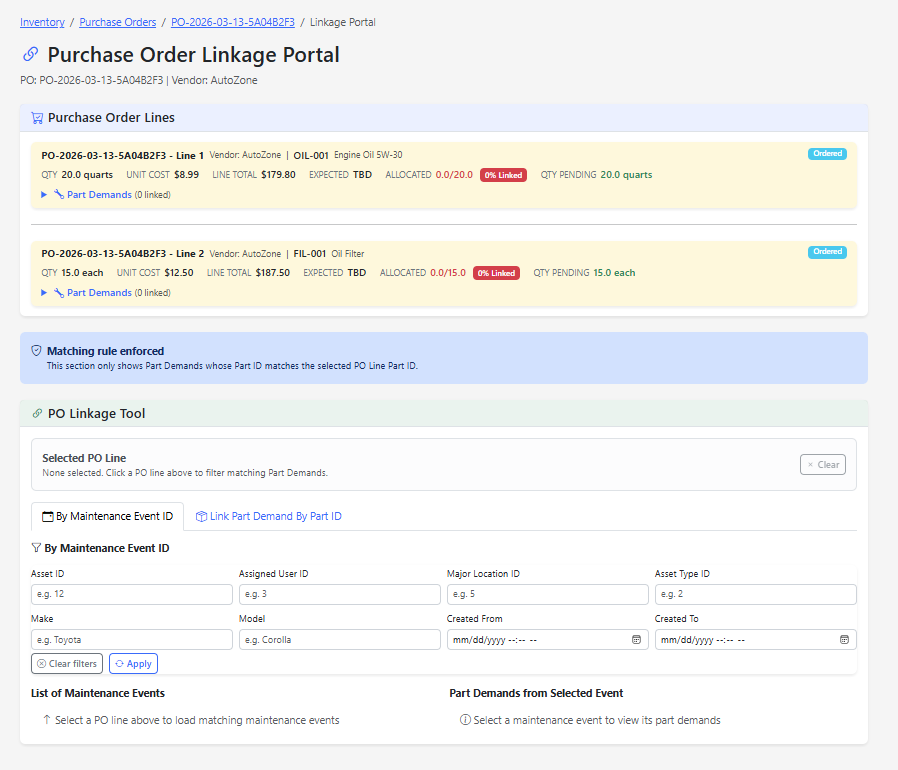898x770 pixels.
Task: Click the line total $179.80
Action: click(x=278, y=175)
